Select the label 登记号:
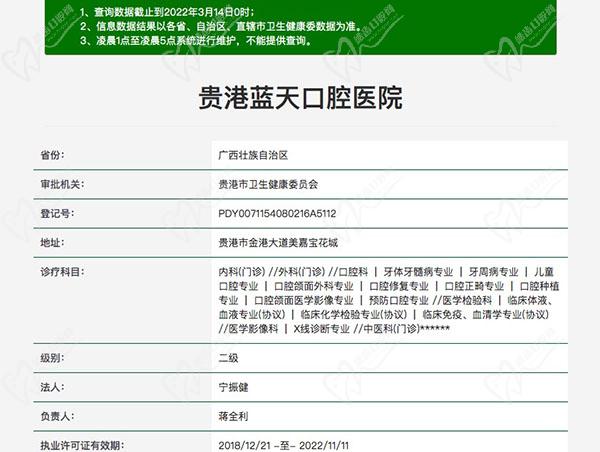 [57, 213]
